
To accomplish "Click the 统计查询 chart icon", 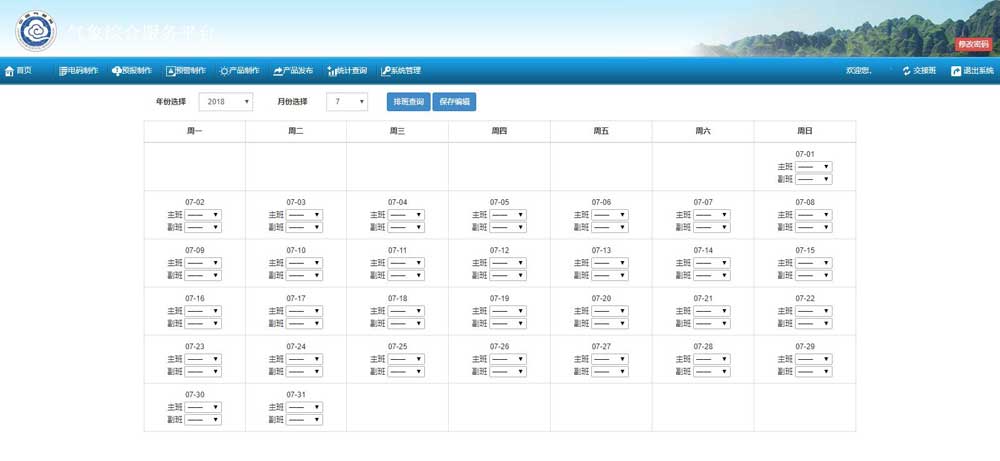I will coord(331,71).
